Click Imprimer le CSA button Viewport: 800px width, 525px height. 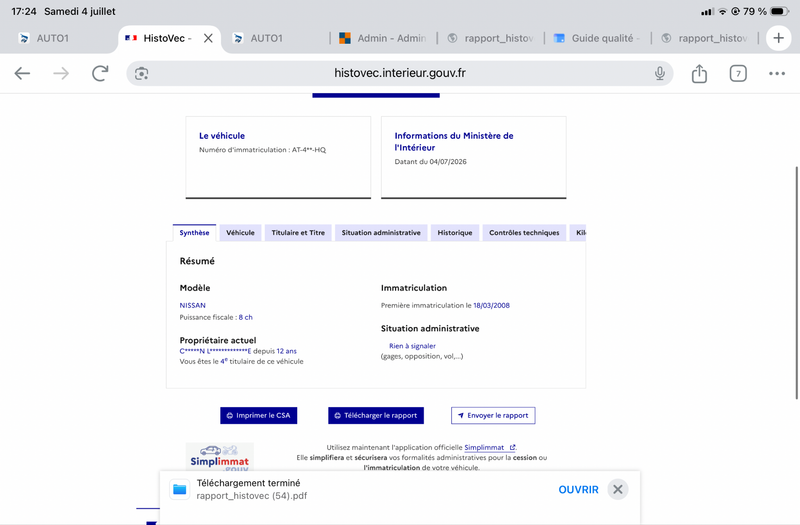(259, 415)
